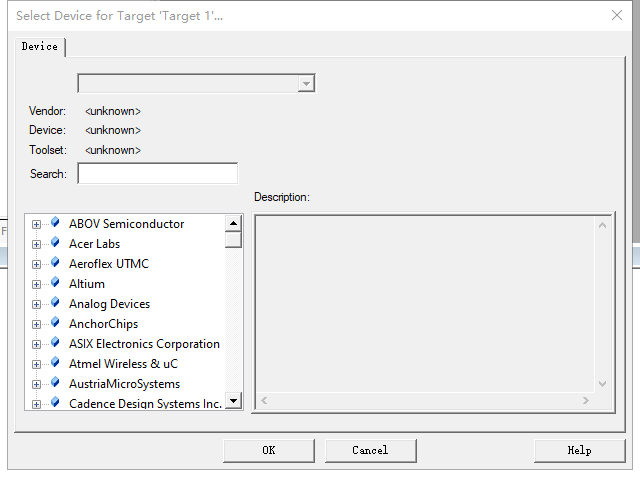Switch to the Device tab

[x=40, y=47]
